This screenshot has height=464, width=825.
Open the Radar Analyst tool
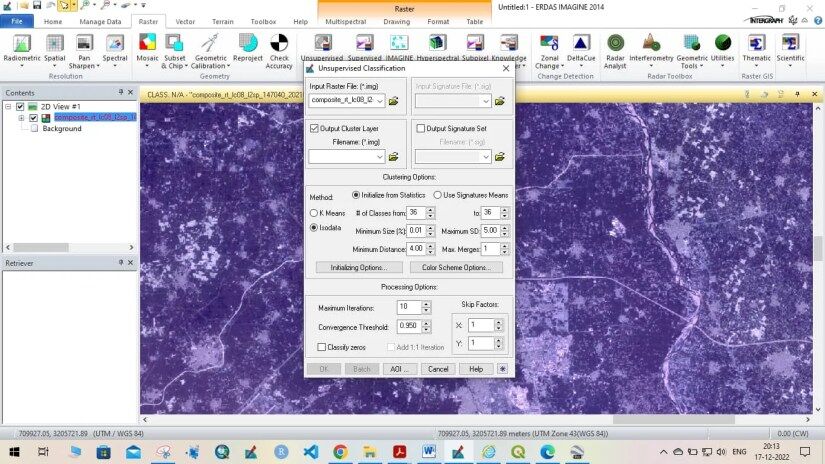(615, 46)
